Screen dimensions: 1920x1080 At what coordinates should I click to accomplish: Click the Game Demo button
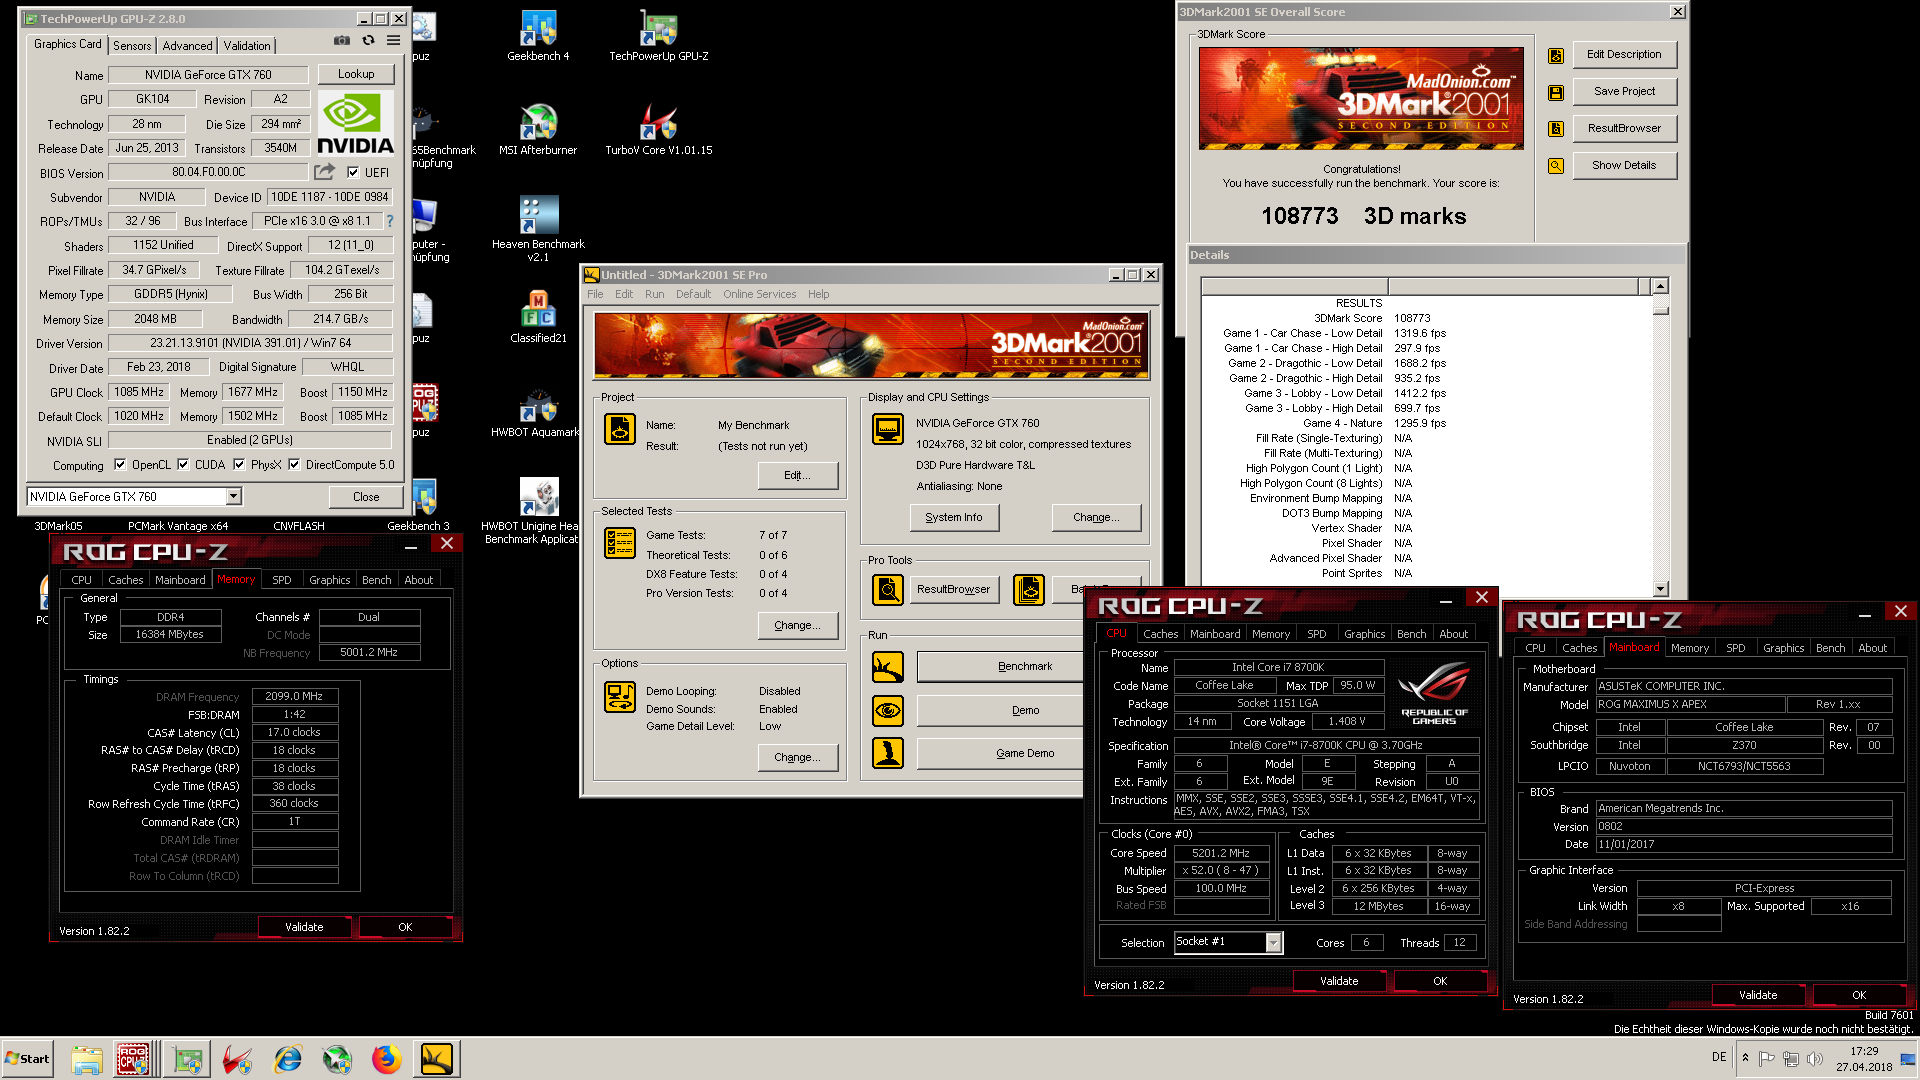pos(1000,753)
